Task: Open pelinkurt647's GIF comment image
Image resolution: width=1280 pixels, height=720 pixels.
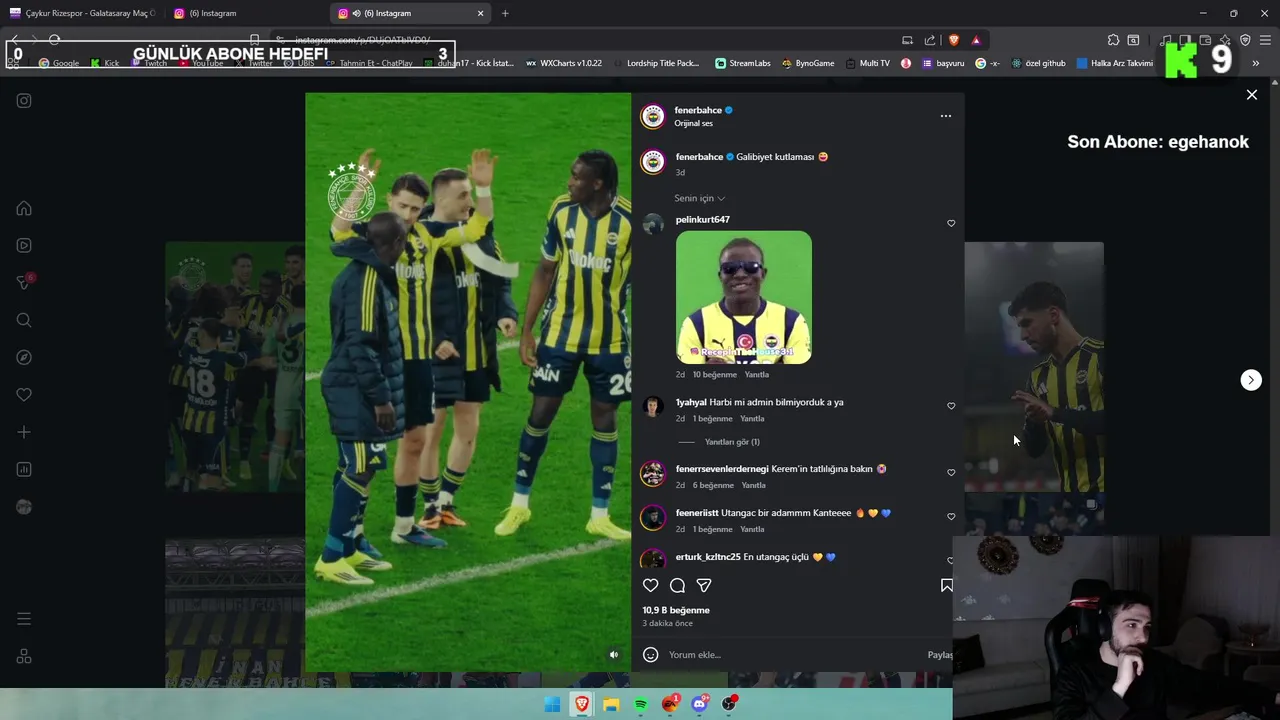Action: pos(744,297)
